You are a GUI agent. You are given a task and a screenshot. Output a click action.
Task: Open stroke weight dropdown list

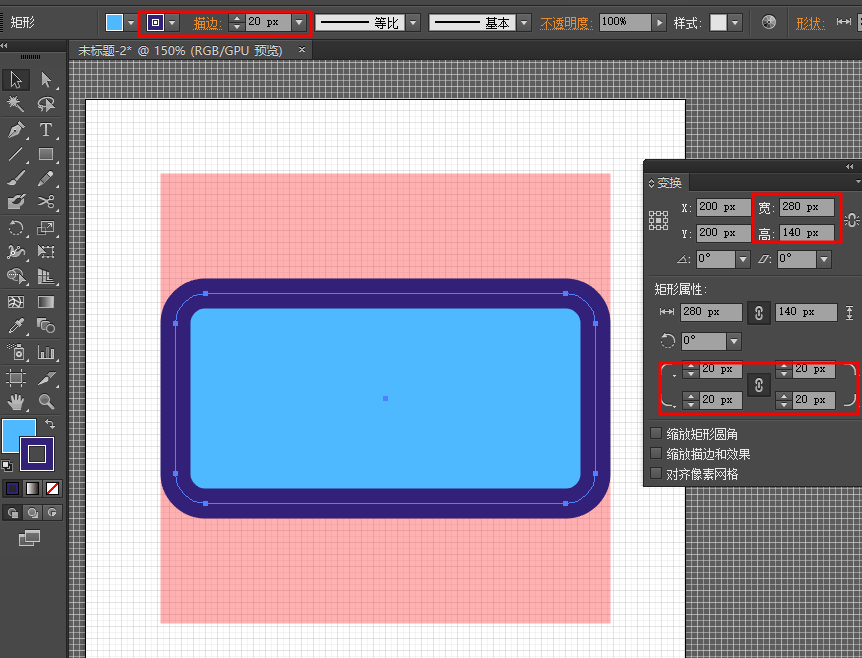pyautogui.click(x=299, y=23)
